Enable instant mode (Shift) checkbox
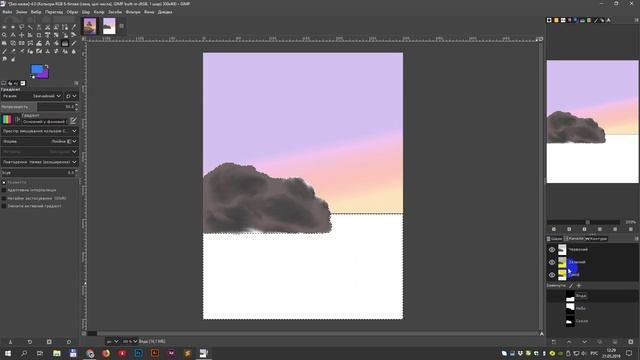Screen dimensions: 640x360 pos(4,198)
